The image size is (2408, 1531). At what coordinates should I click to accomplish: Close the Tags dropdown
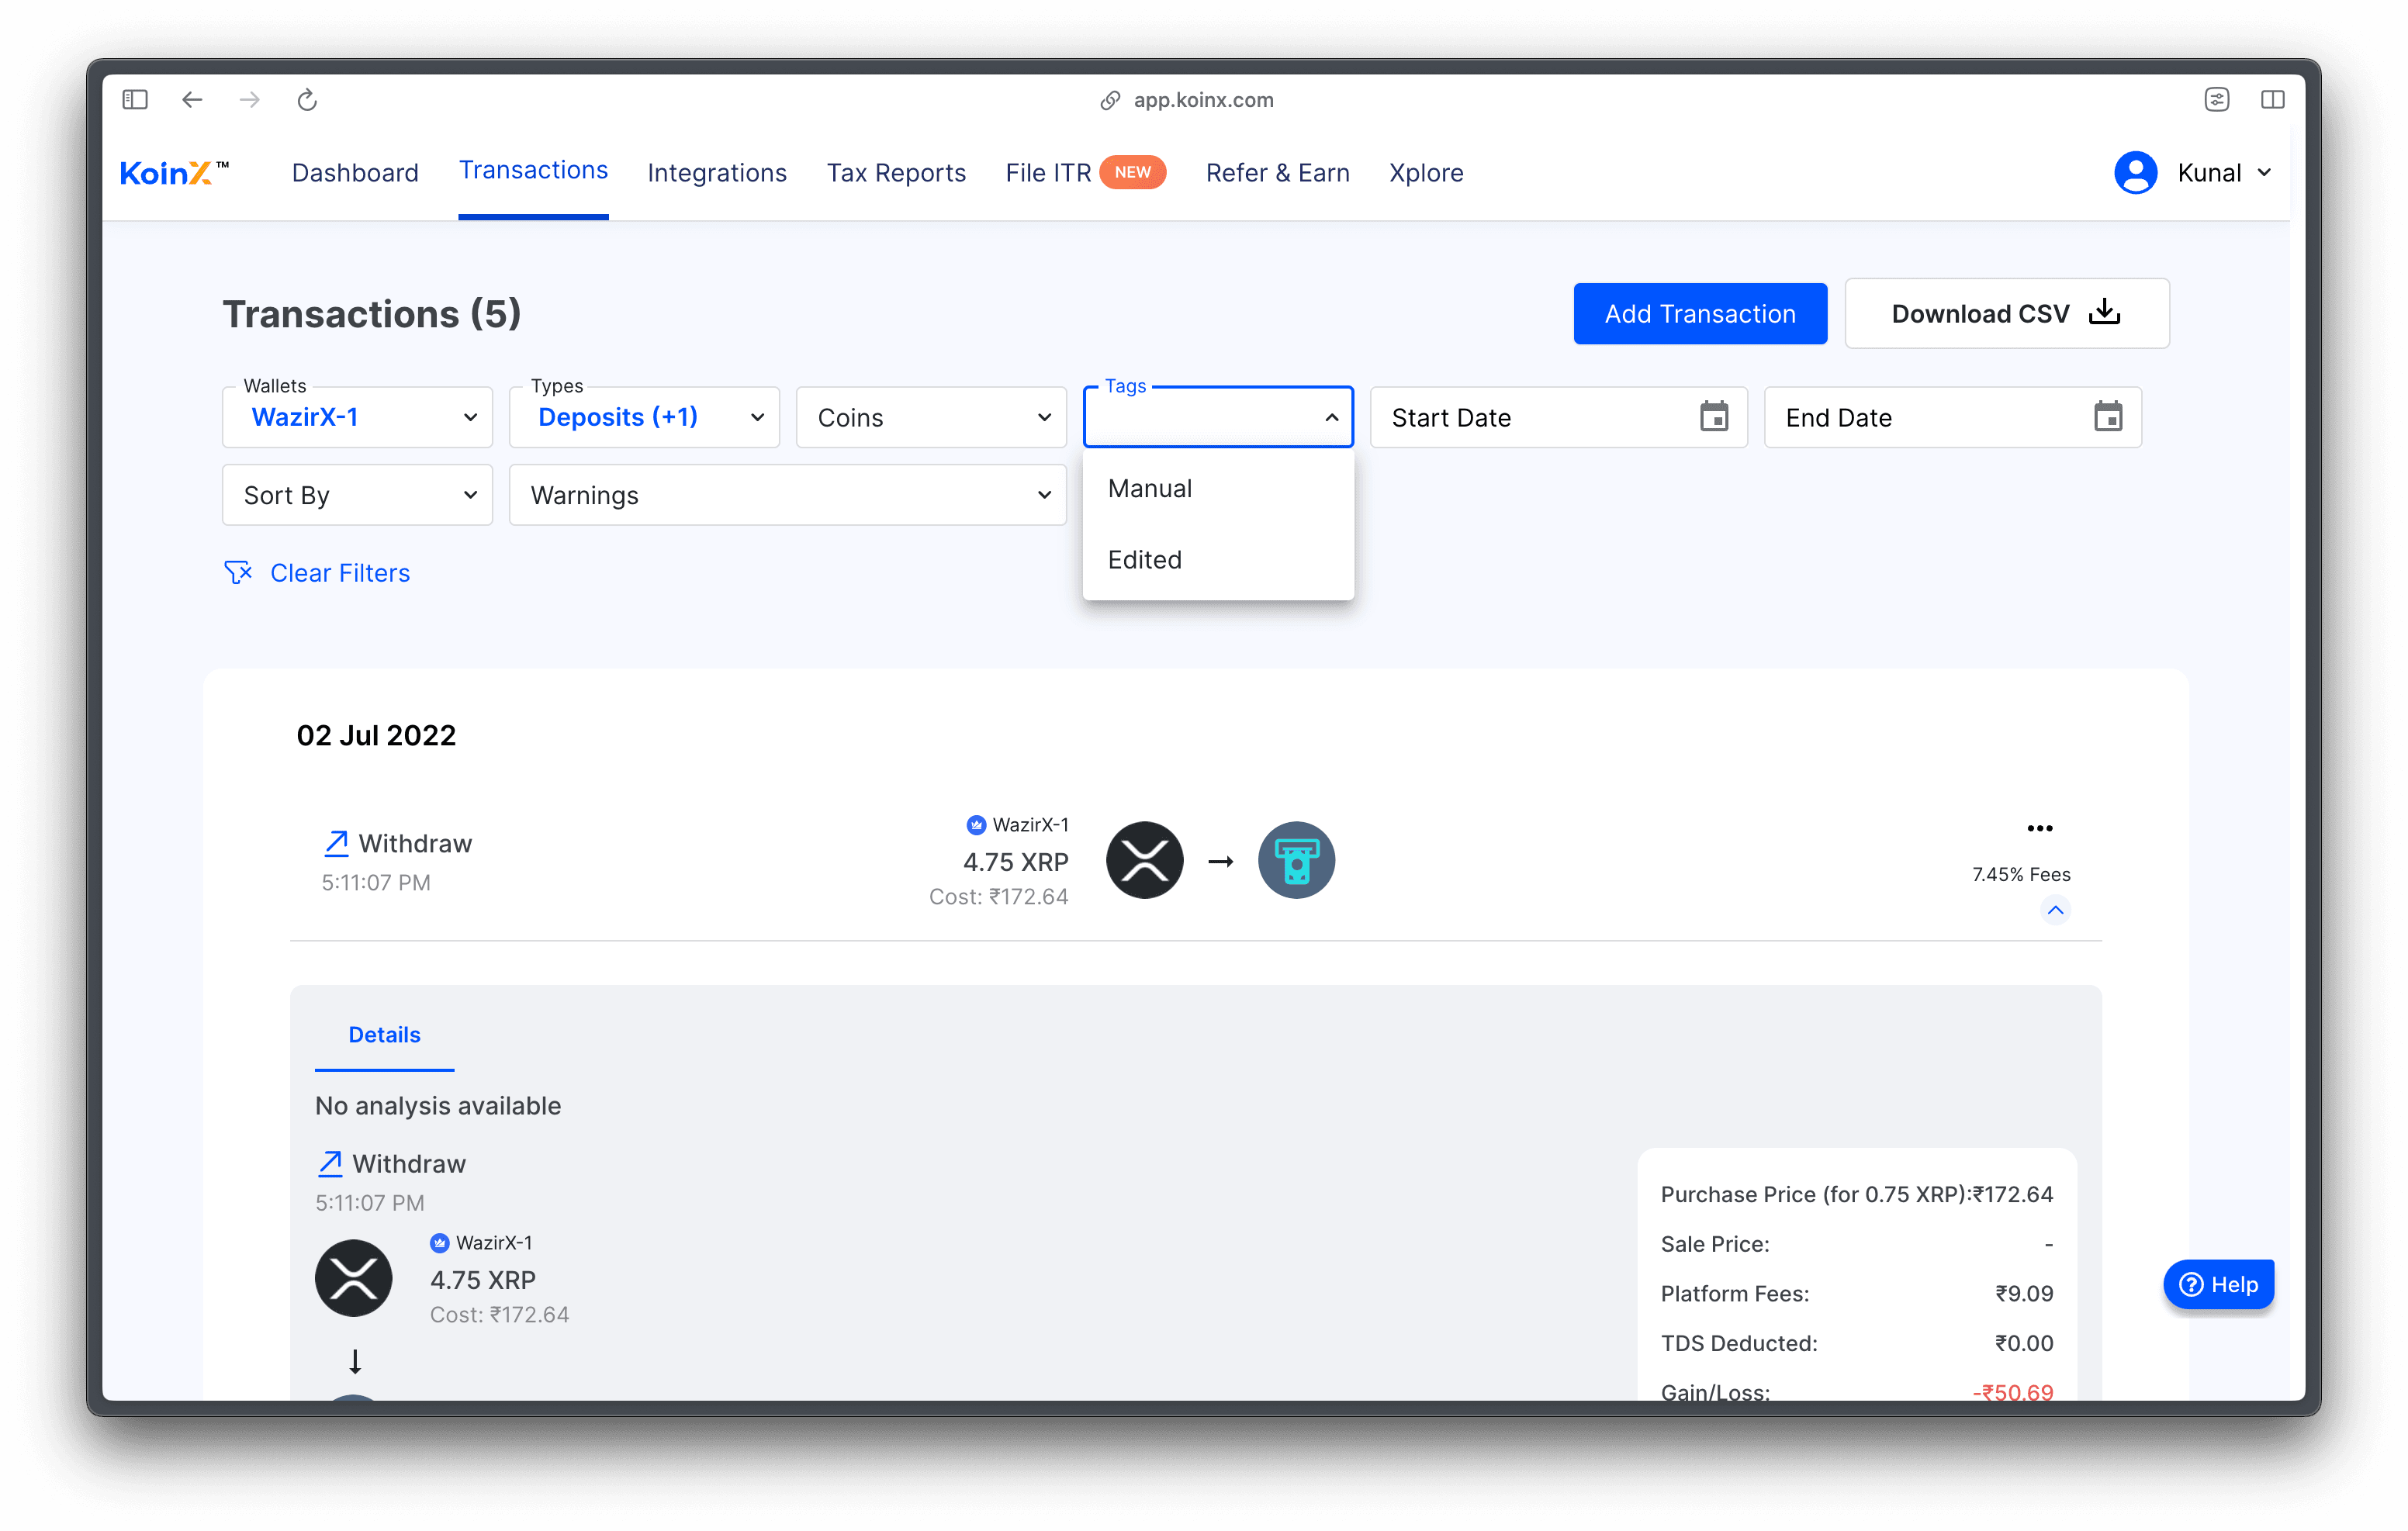pos(1218,417)
